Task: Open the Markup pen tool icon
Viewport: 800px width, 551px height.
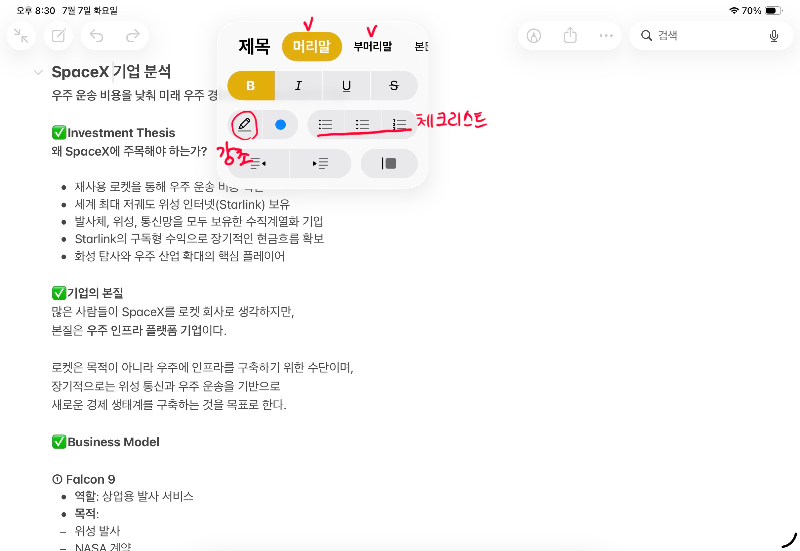Action: [534, 36]
